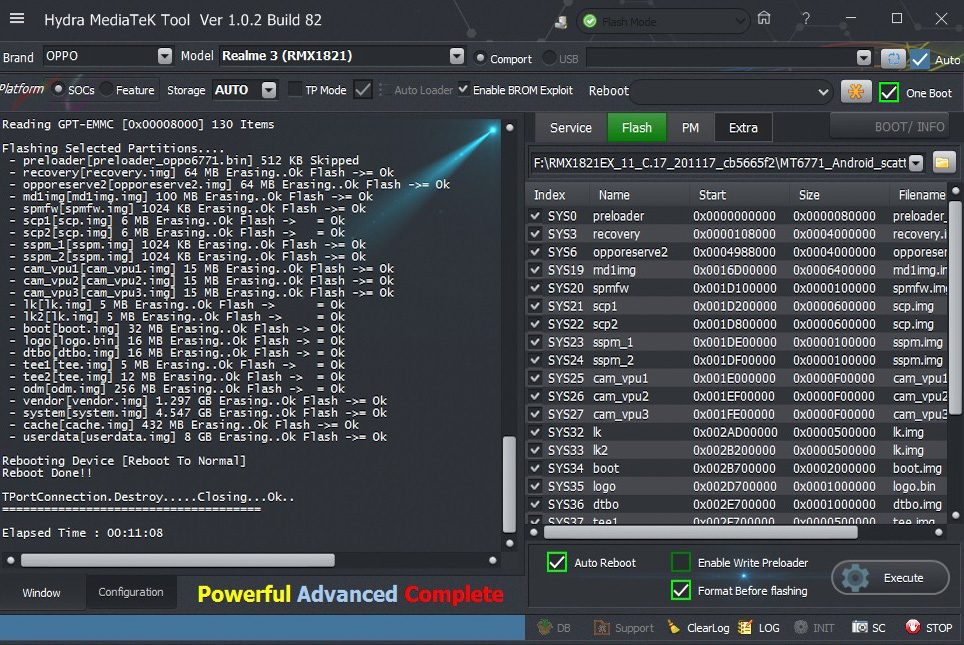Open the Model dropdown
The height and width of the screenshot is (645, 964).
point(457,56)
